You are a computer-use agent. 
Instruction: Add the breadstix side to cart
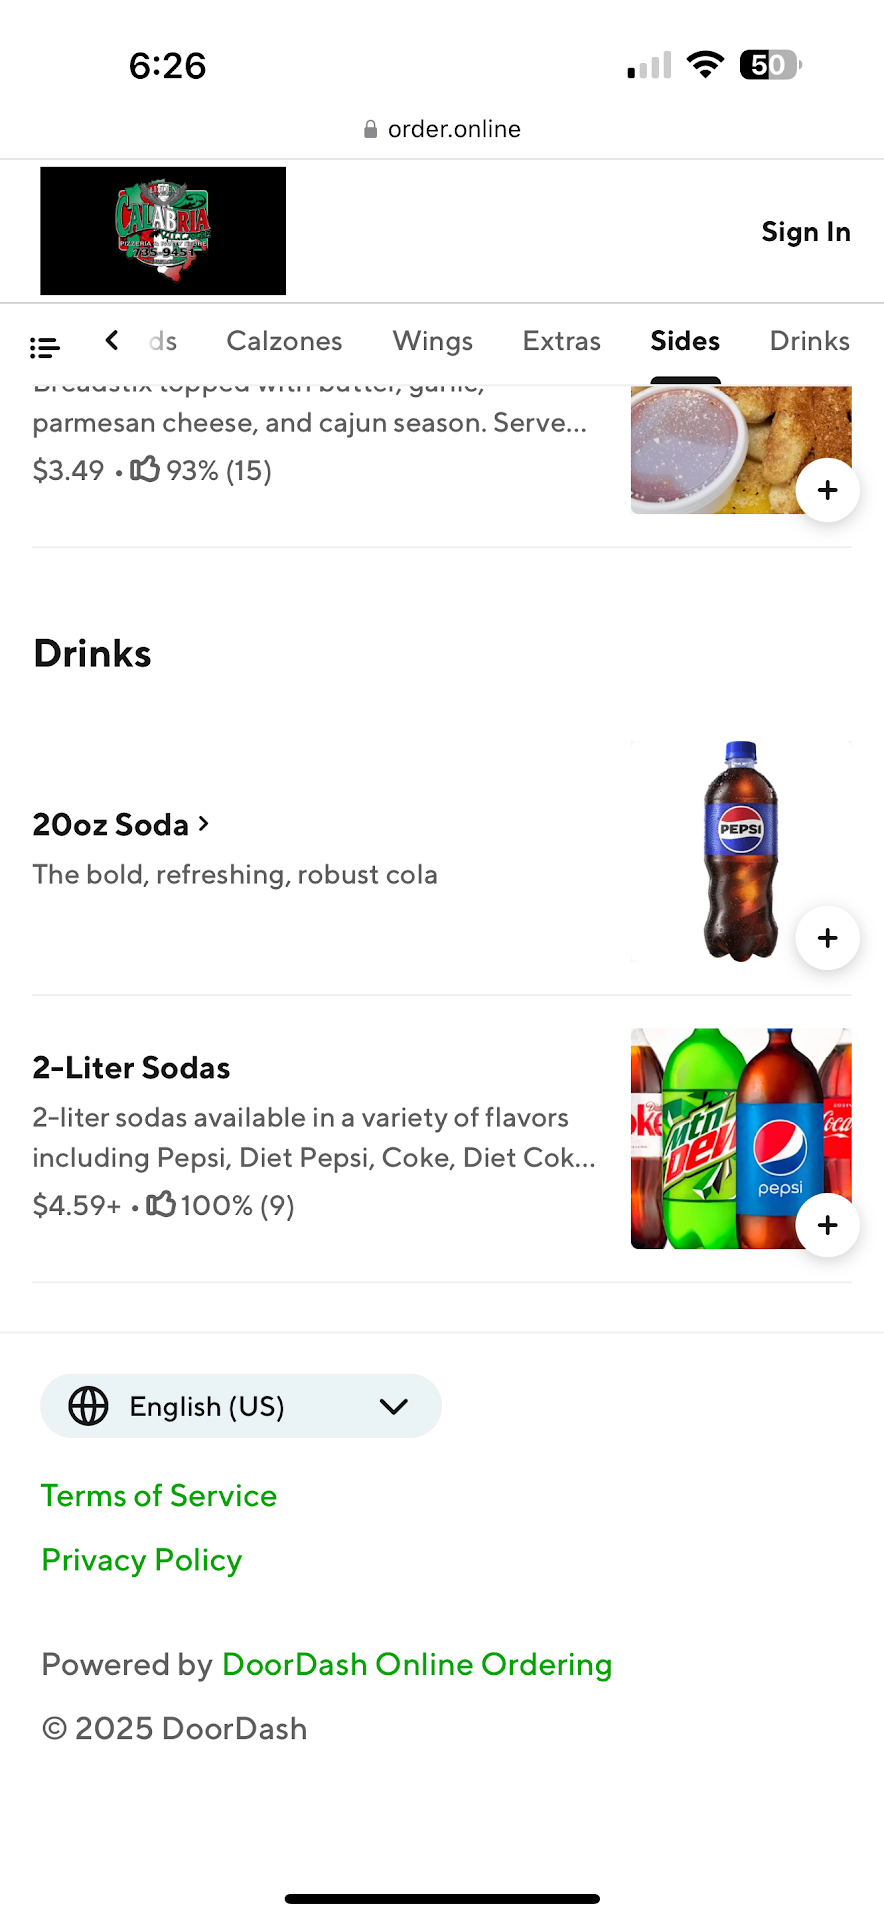pos(827,490)
